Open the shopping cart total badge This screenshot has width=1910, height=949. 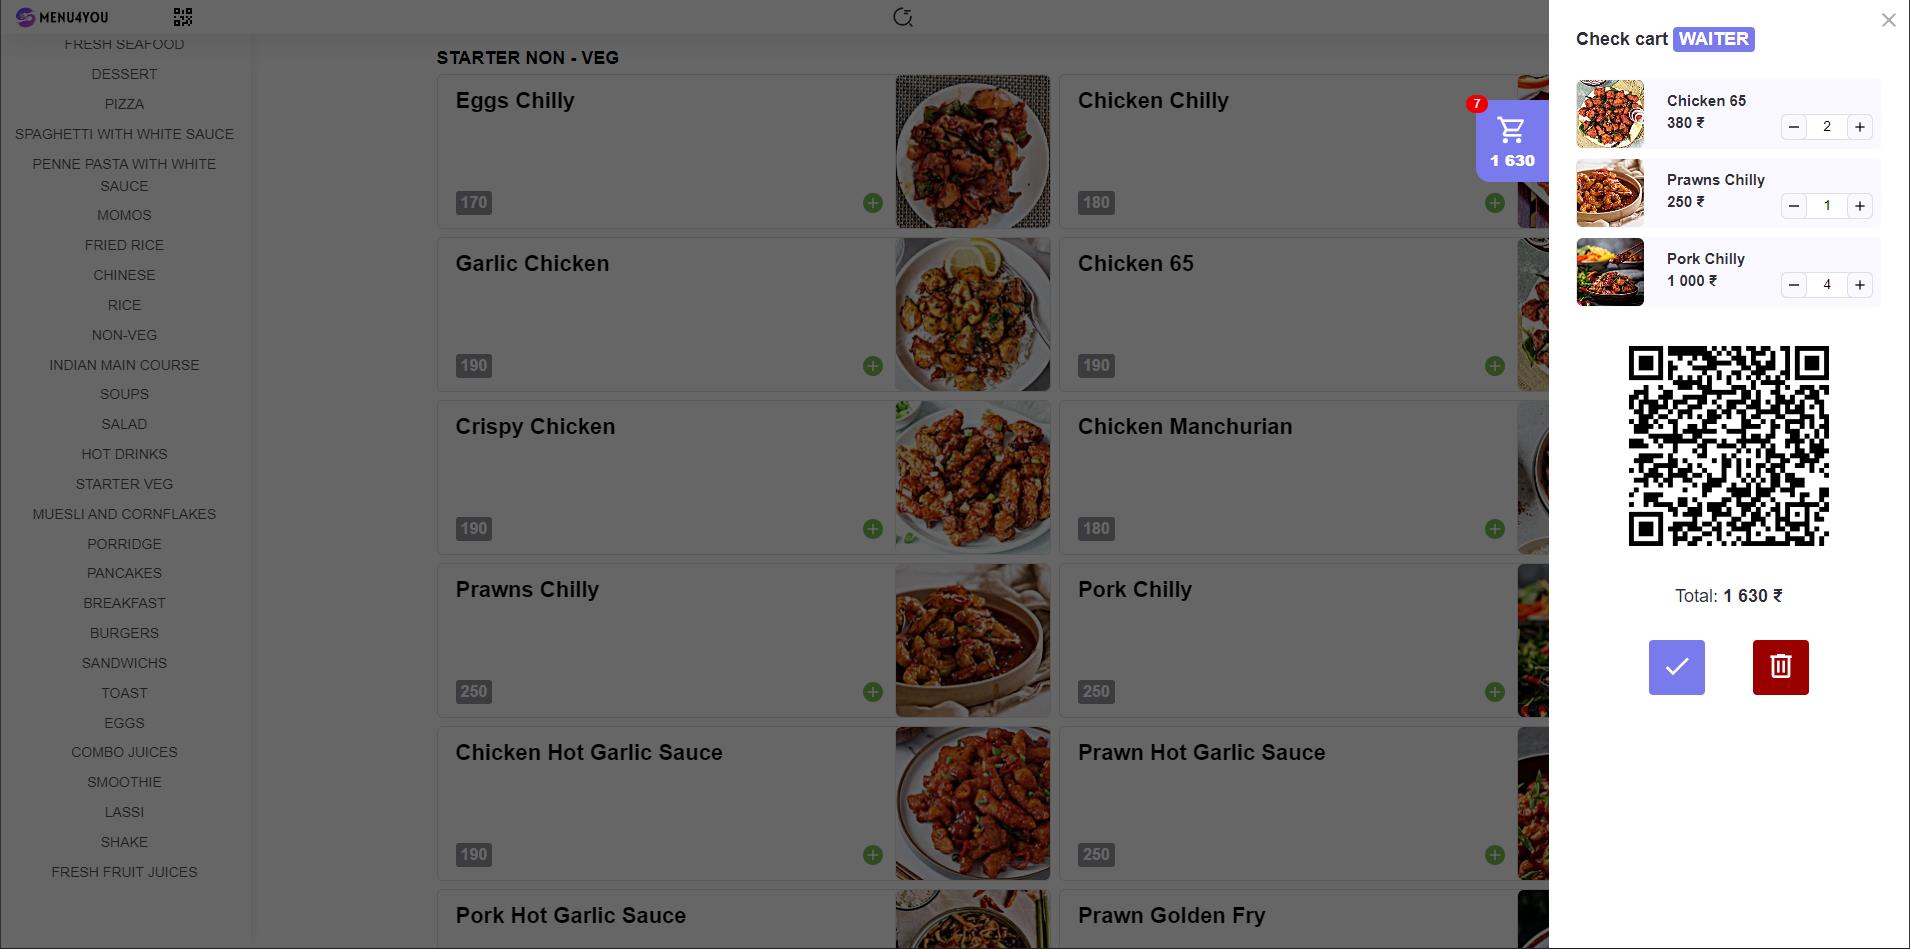click(x=1511, y=141)
